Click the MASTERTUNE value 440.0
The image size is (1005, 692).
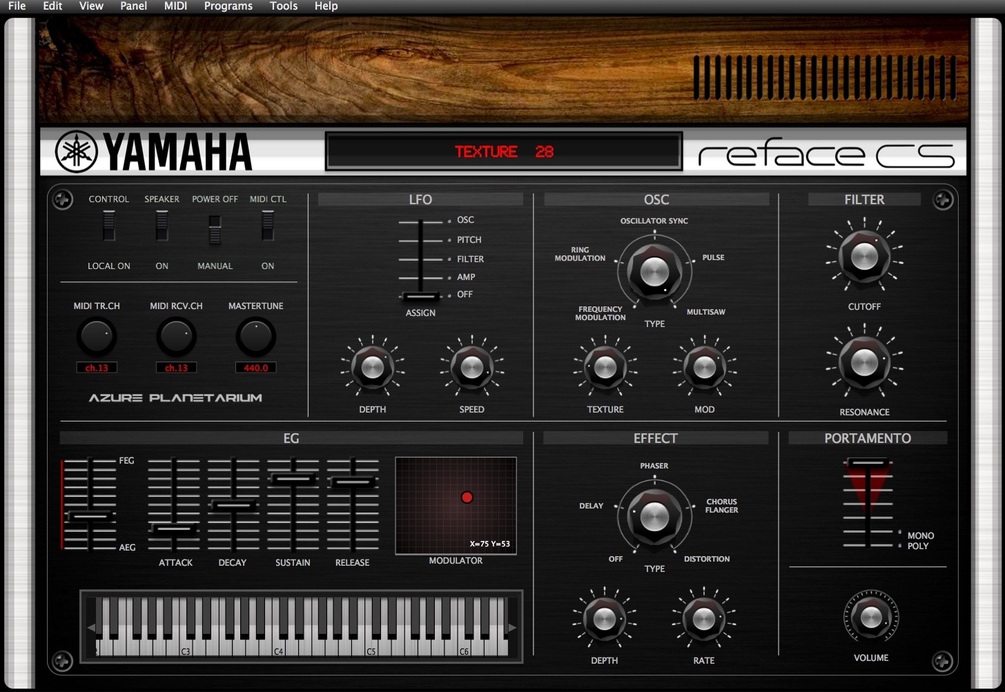pyautogui.click(x=256, y=368)
